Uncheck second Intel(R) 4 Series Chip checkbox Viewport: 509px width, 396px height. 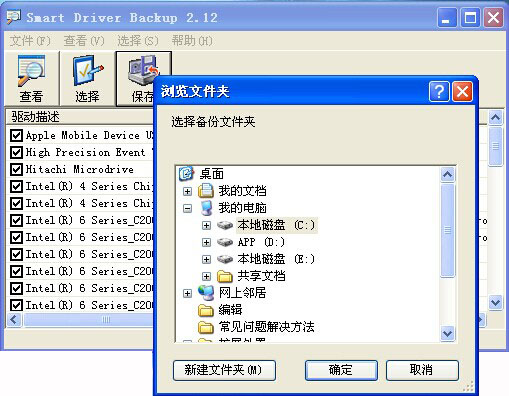(16, 203)
